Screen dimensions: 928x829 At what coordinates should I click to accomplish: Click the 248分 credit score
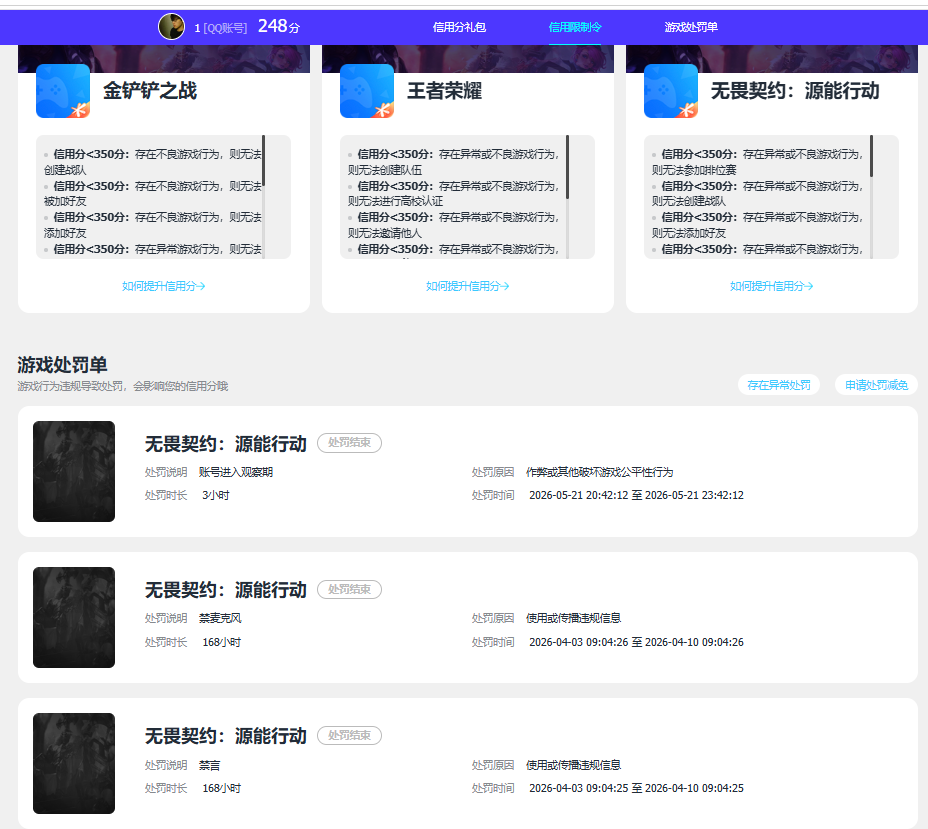(x=279, y=27)
